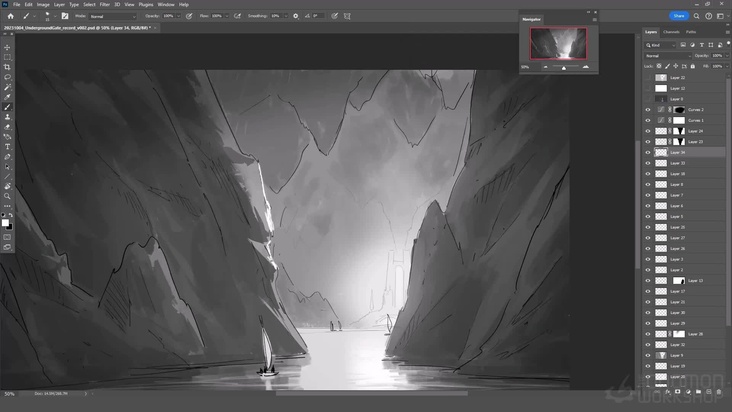This screenshot has height=412, width=732.
Task: Open the Filter menu
Action: [105, 4]
